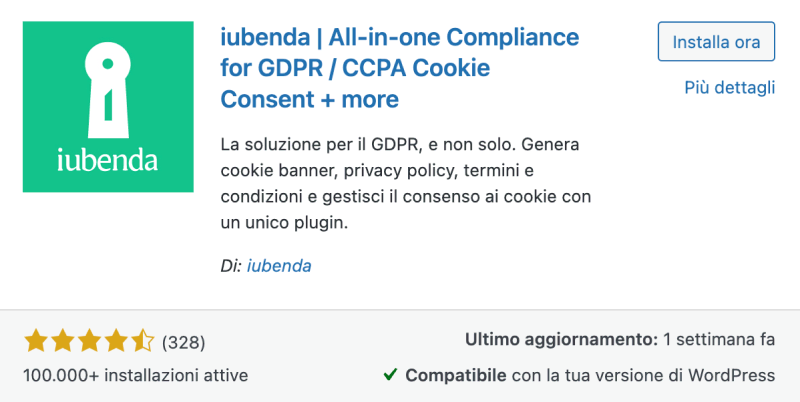Click the first rating star

click(x=36, y=342)
